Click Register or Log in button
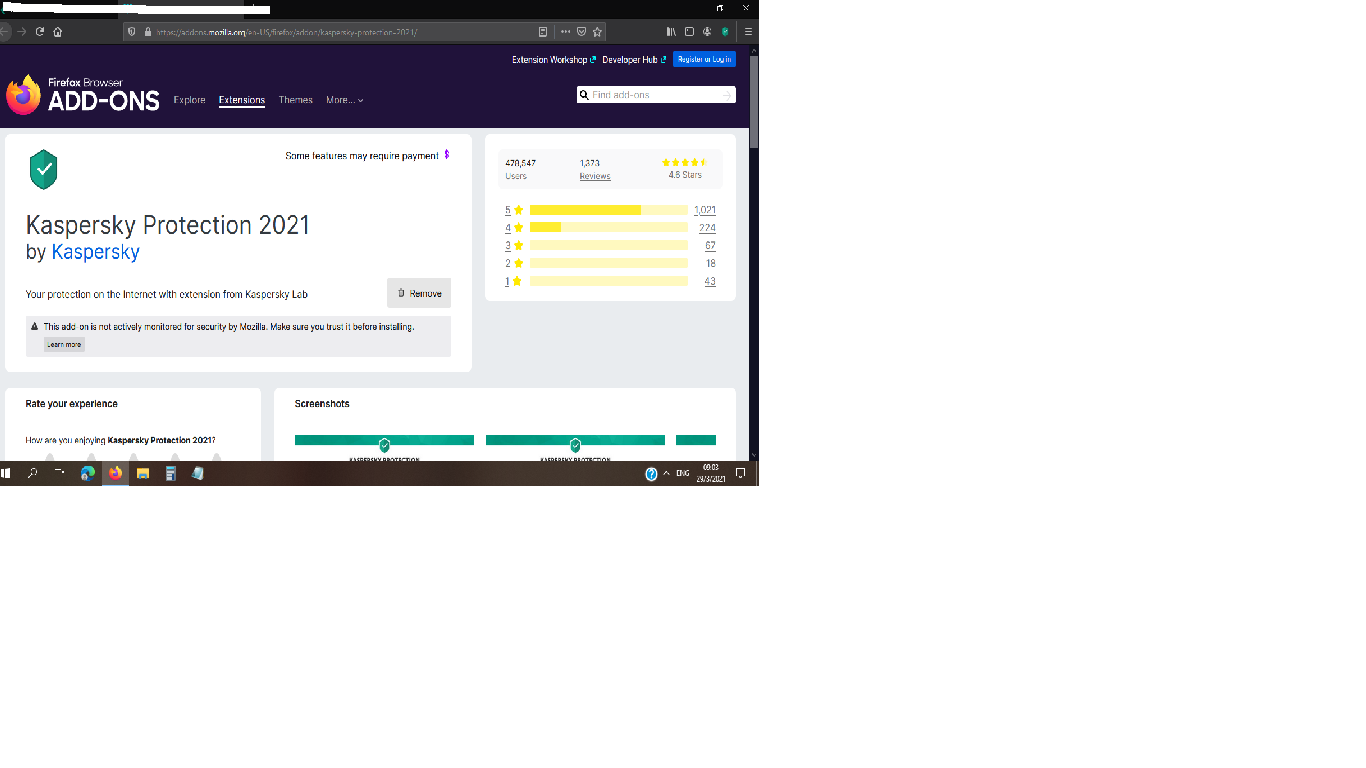The image size is (1366, 768). tap(704, 60)
